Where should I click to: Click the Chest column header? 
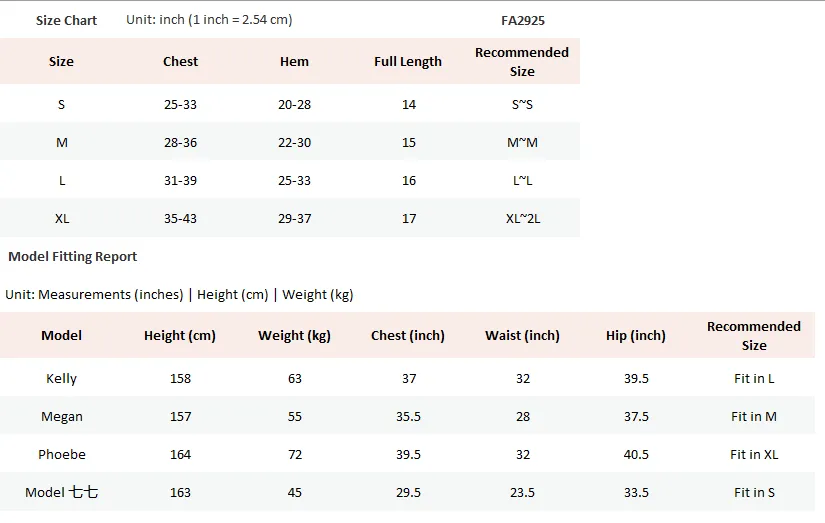[x=180, y=62]
